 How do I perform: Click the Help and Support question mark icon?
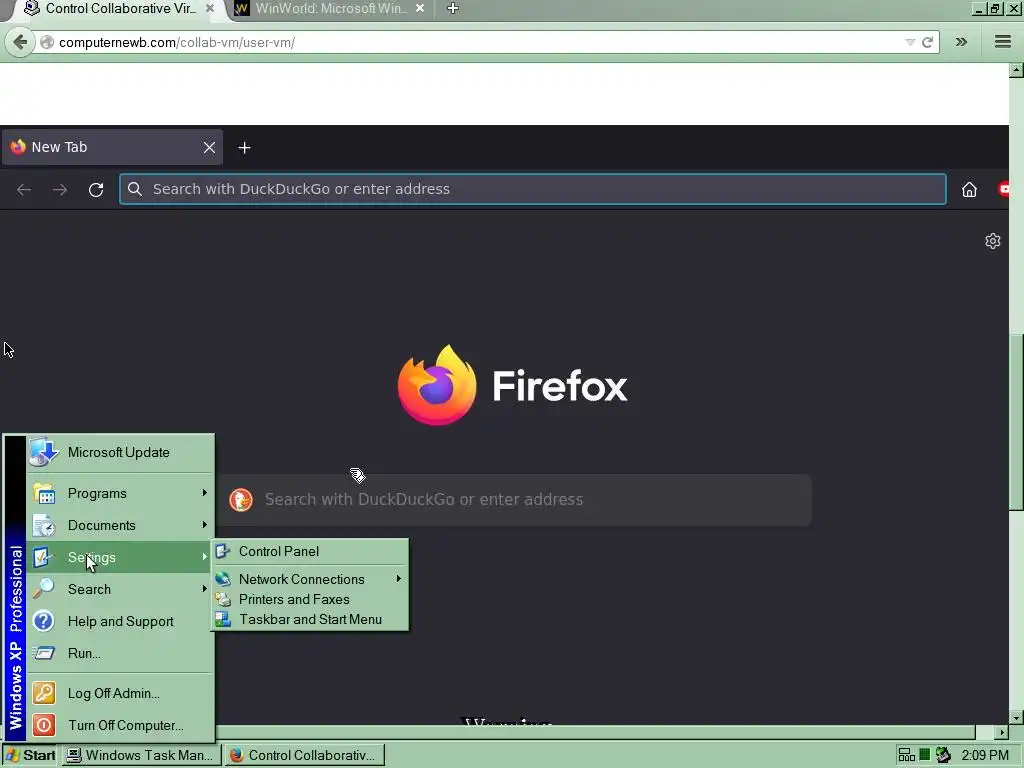pyautogui.click(x=44, y=621)
